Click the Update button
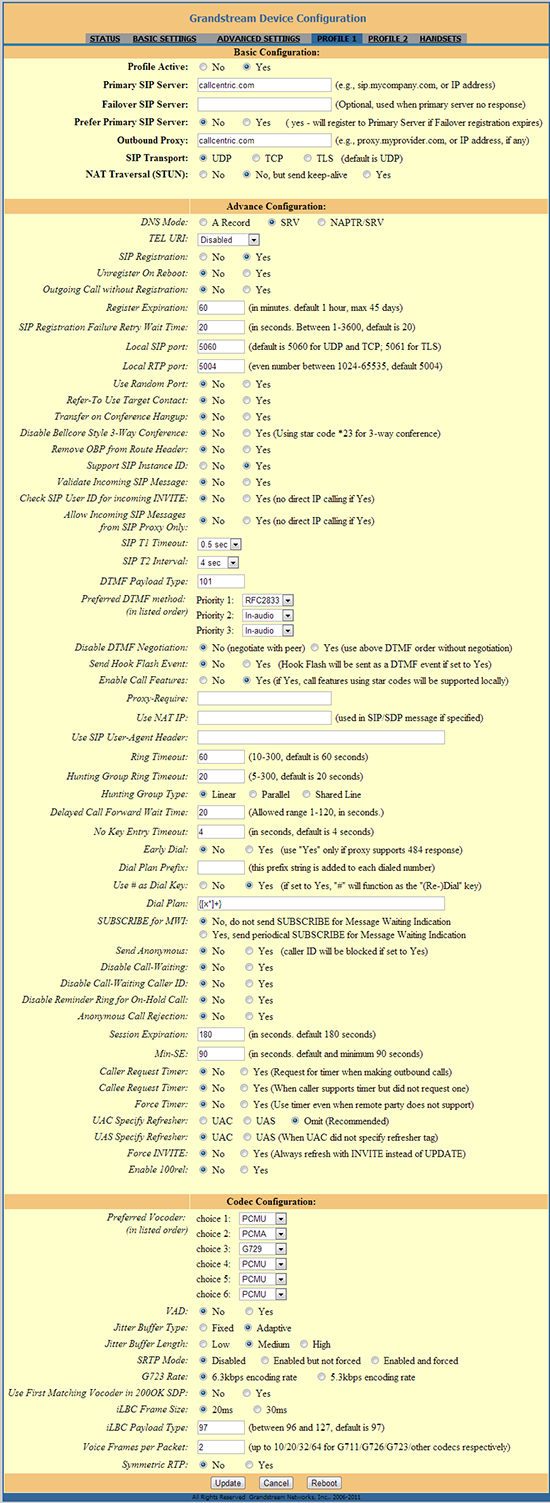The image size is (550, 1503). [228, 1482]
